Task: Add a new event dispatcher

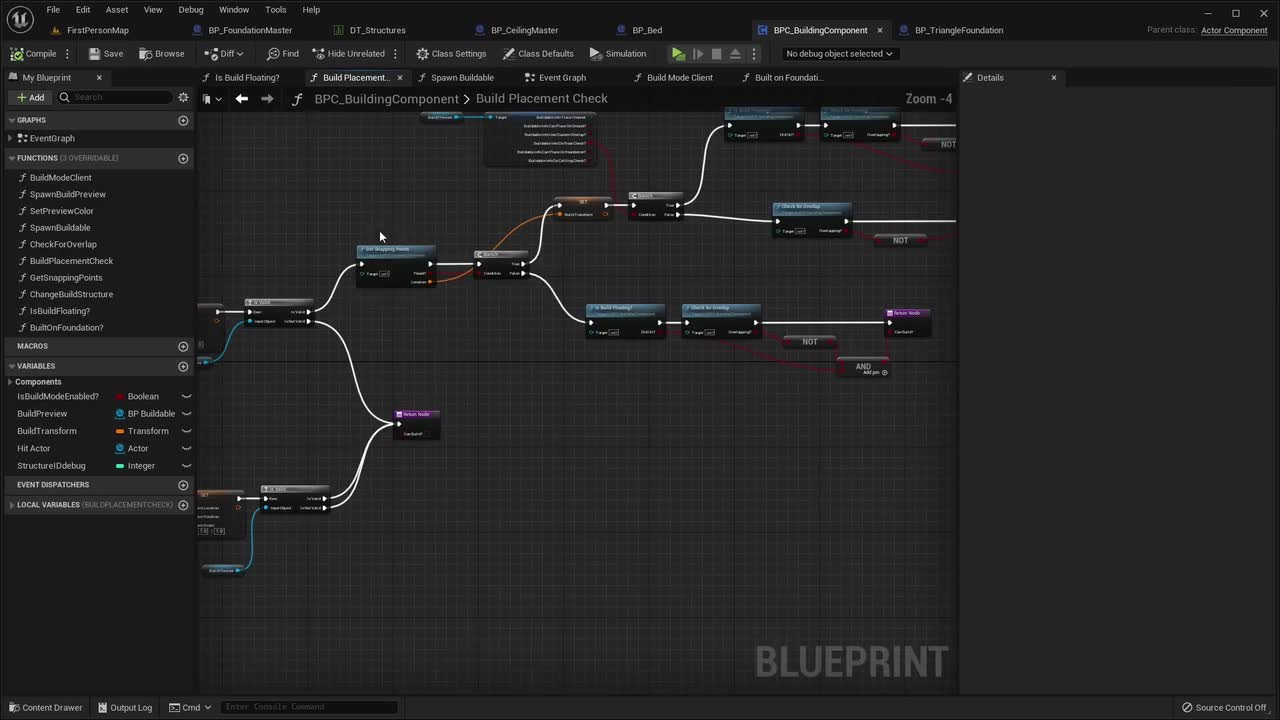Action: click(183, 485)
